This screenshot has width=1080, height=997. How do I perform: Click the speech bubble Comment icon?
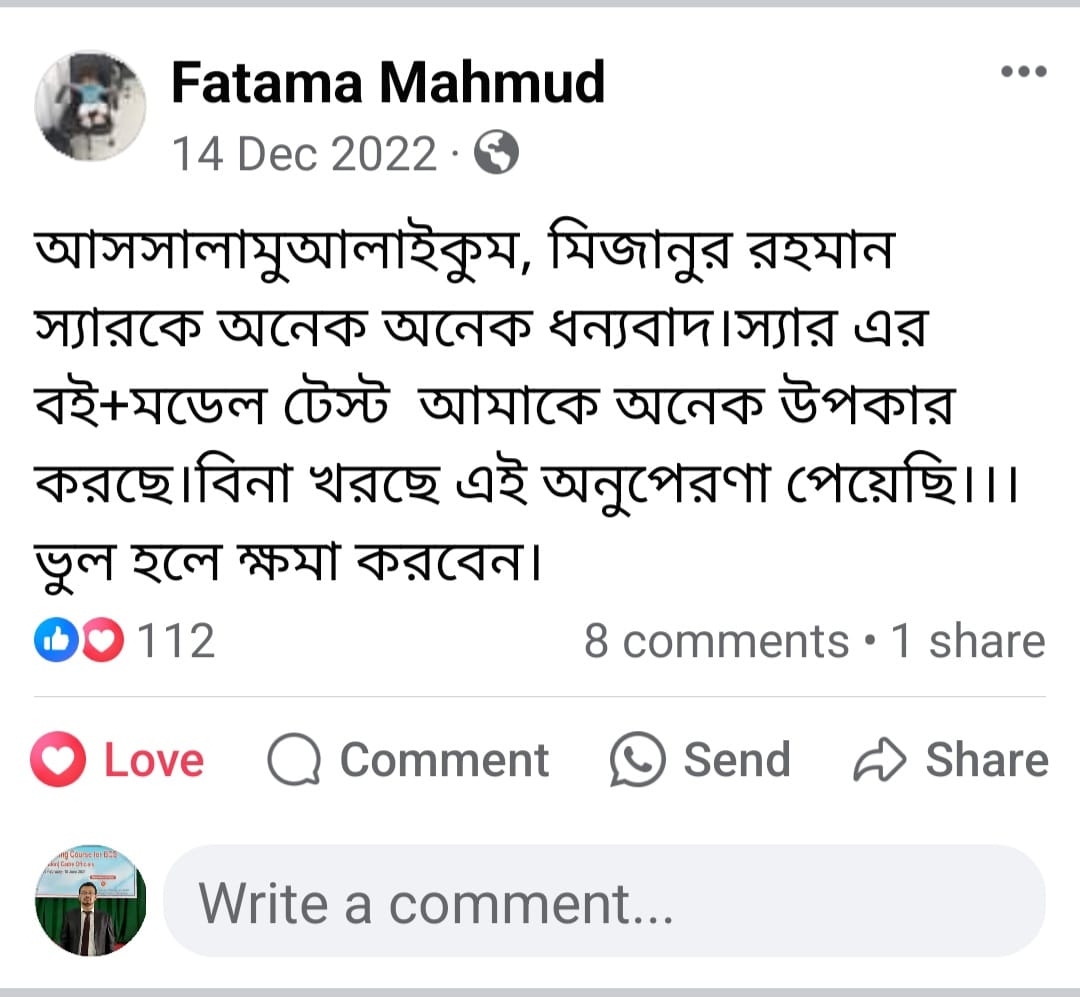pyautogui.click(x=294, y=761)
